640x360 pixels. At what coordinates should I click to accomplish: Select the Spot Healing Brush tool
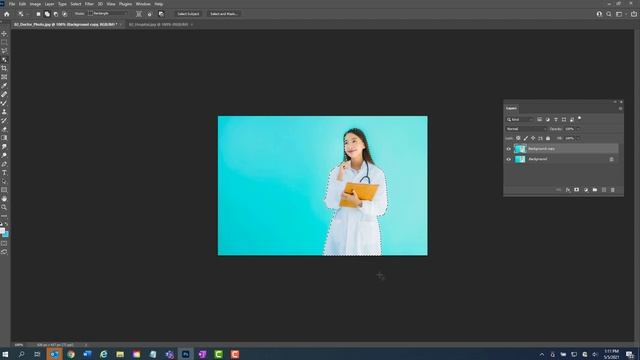tap(4, 94)
